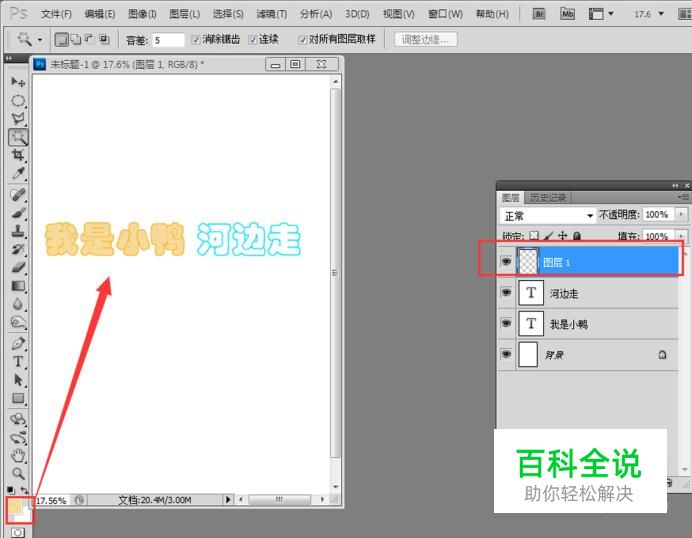692x538 pixels.
Task: Open the 滤镜(T) menu
Action: 271,14
